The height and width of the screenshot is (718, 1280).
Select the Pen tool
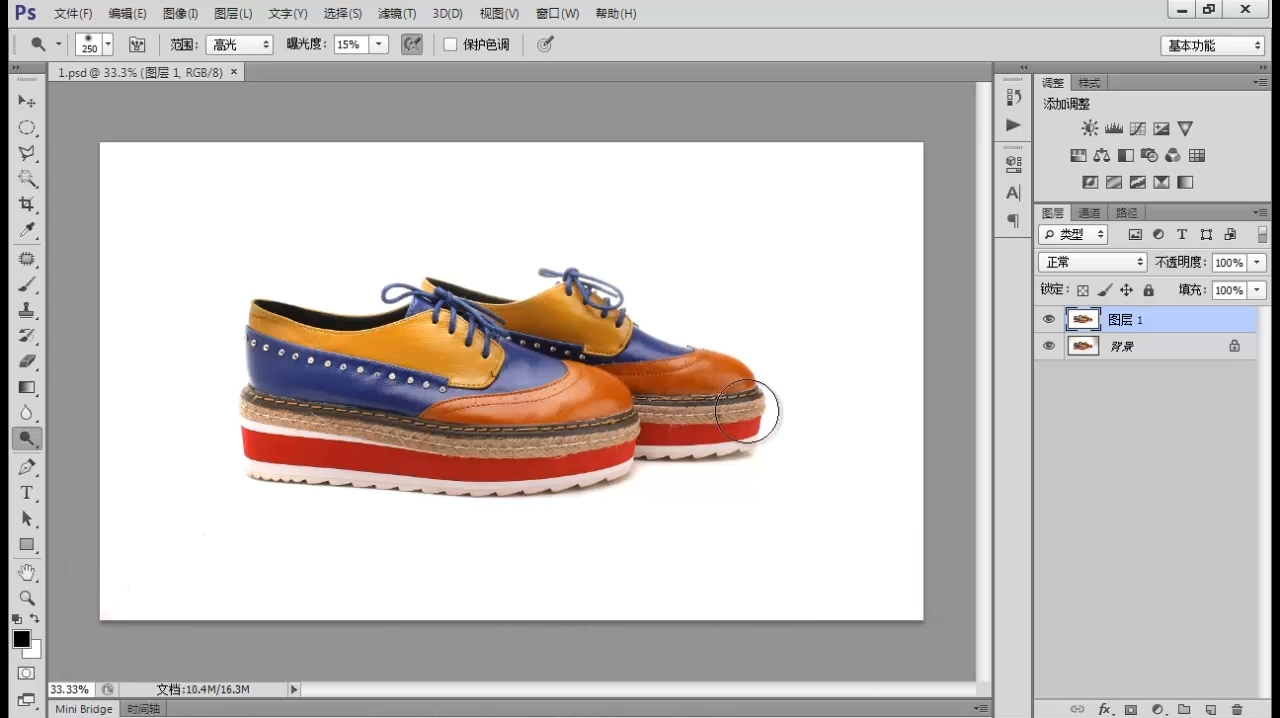click(27, 467)
